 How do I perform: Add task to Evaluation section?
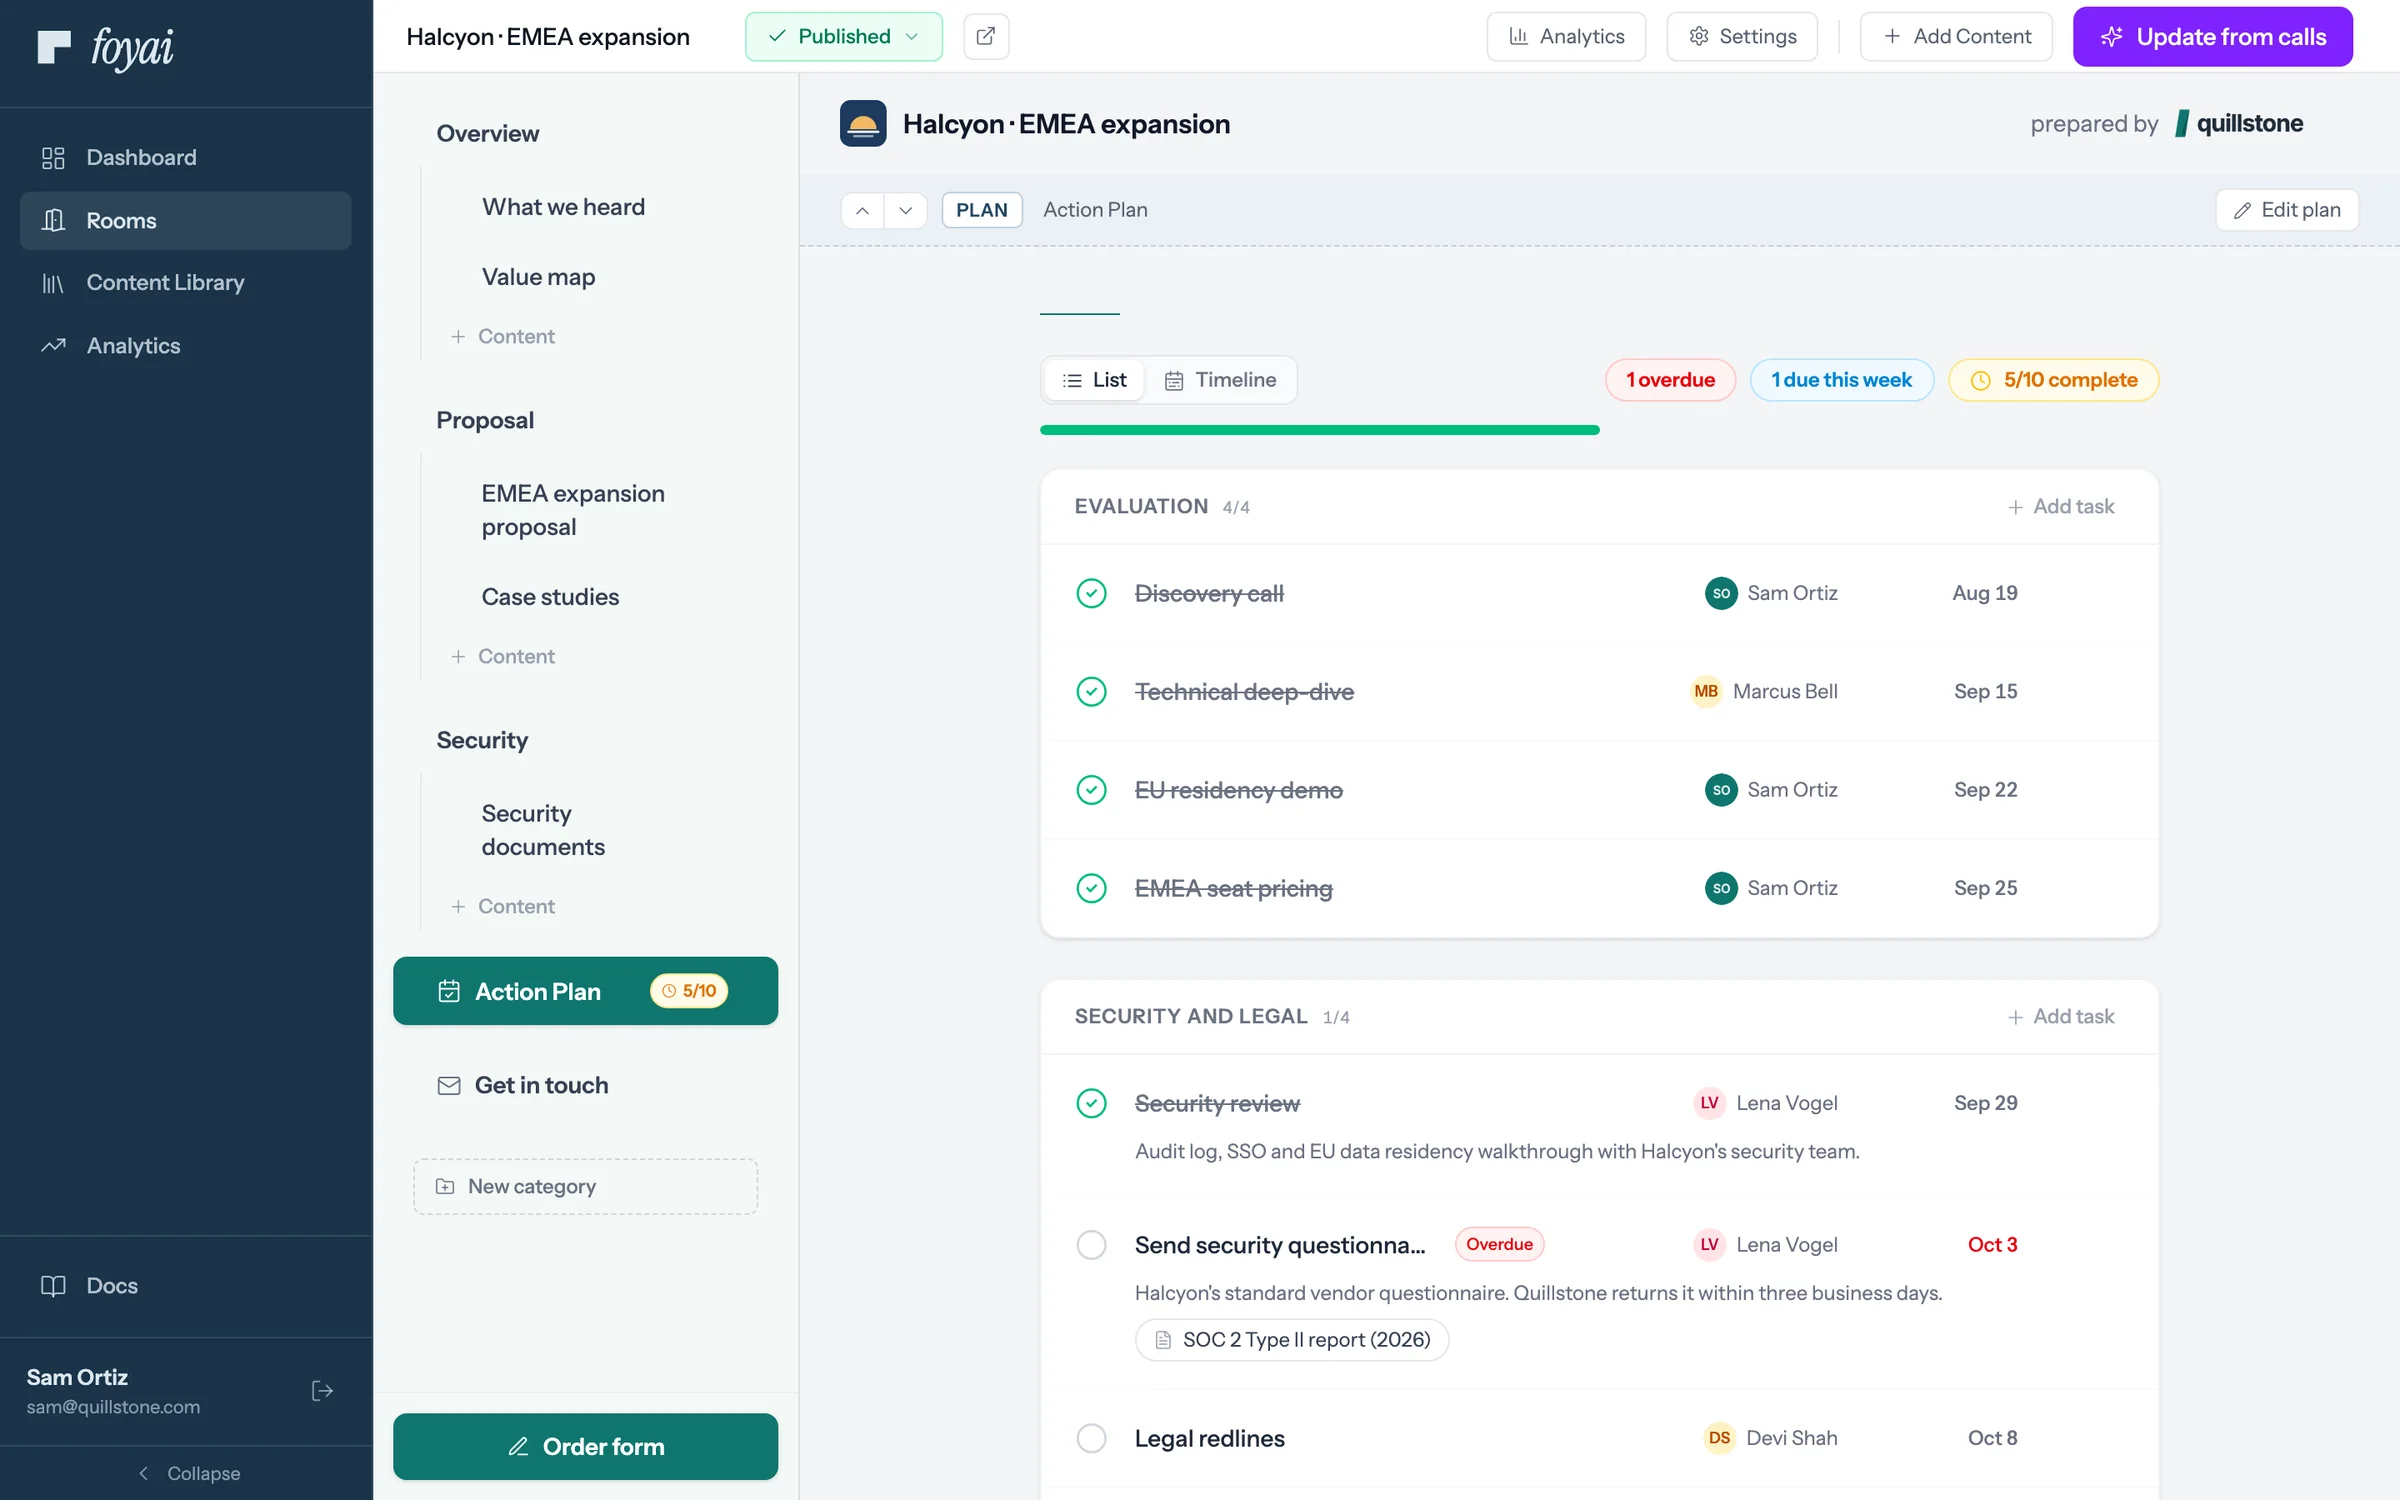(x=2061, y=507)
